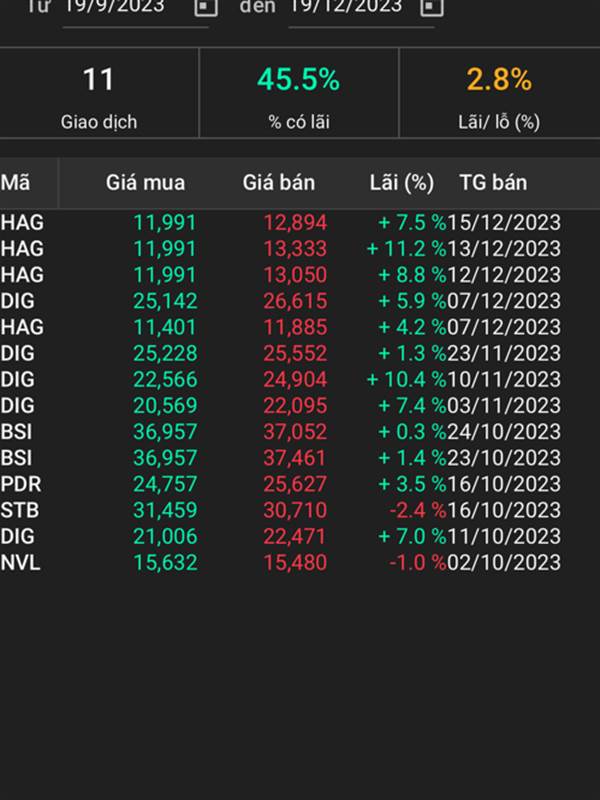Select the HAG row sold 13/12/2023
The height and width of the screenshot is (800, 600).
click(x=300, y=248)
